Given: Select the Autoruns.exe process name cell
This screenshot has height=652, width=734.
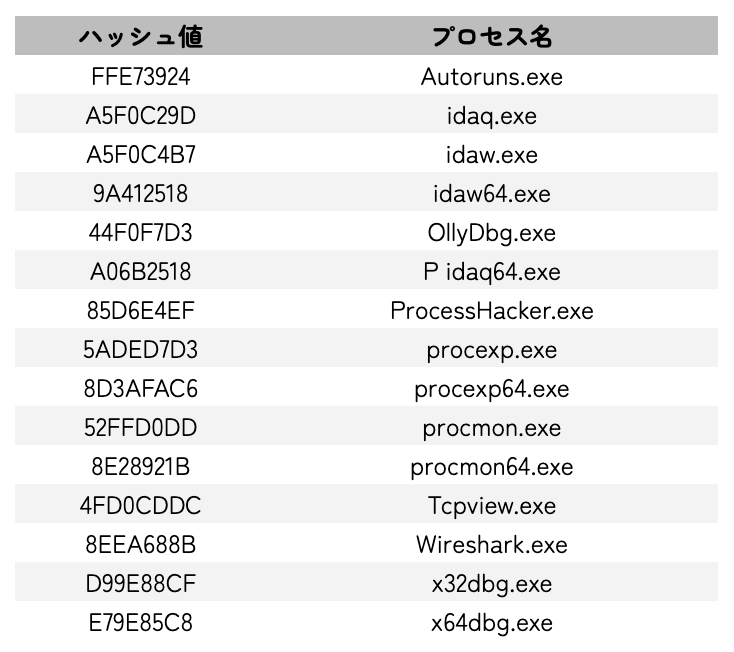Looking at the screenshot, I should [492, 76].
